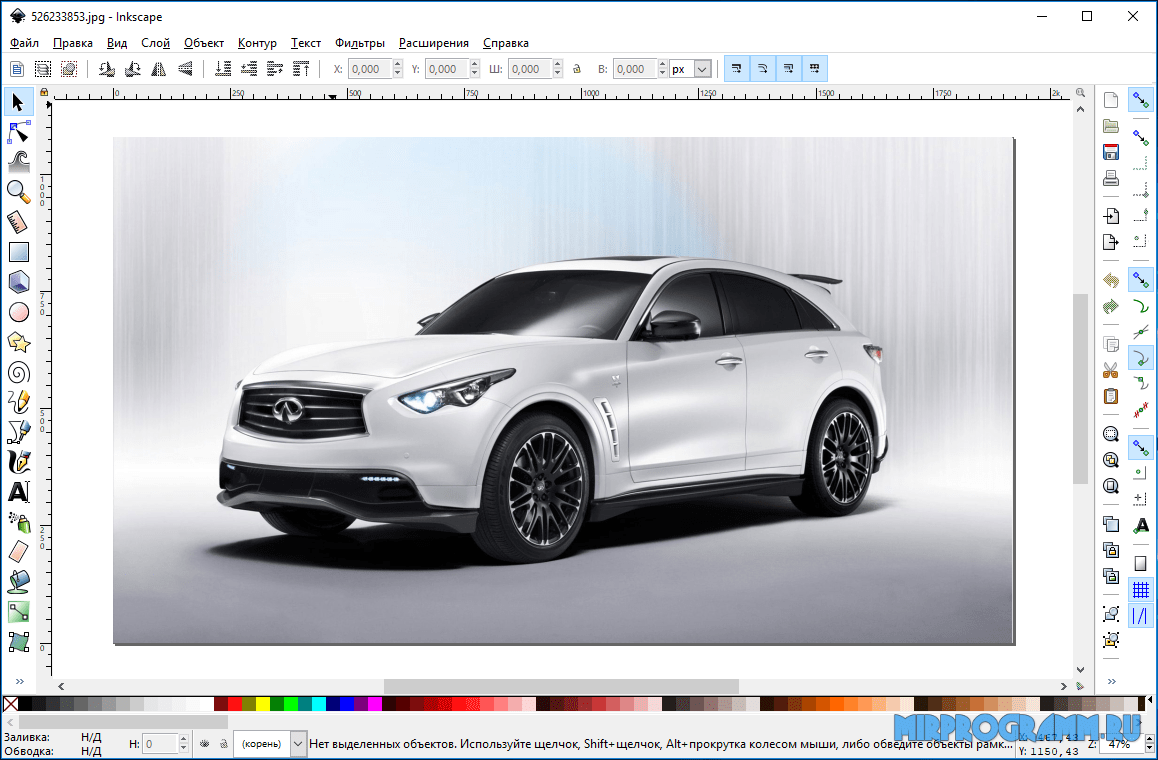1158x760 pixels.
Task: Open the Правка menu
Action: tap(72, 43)
